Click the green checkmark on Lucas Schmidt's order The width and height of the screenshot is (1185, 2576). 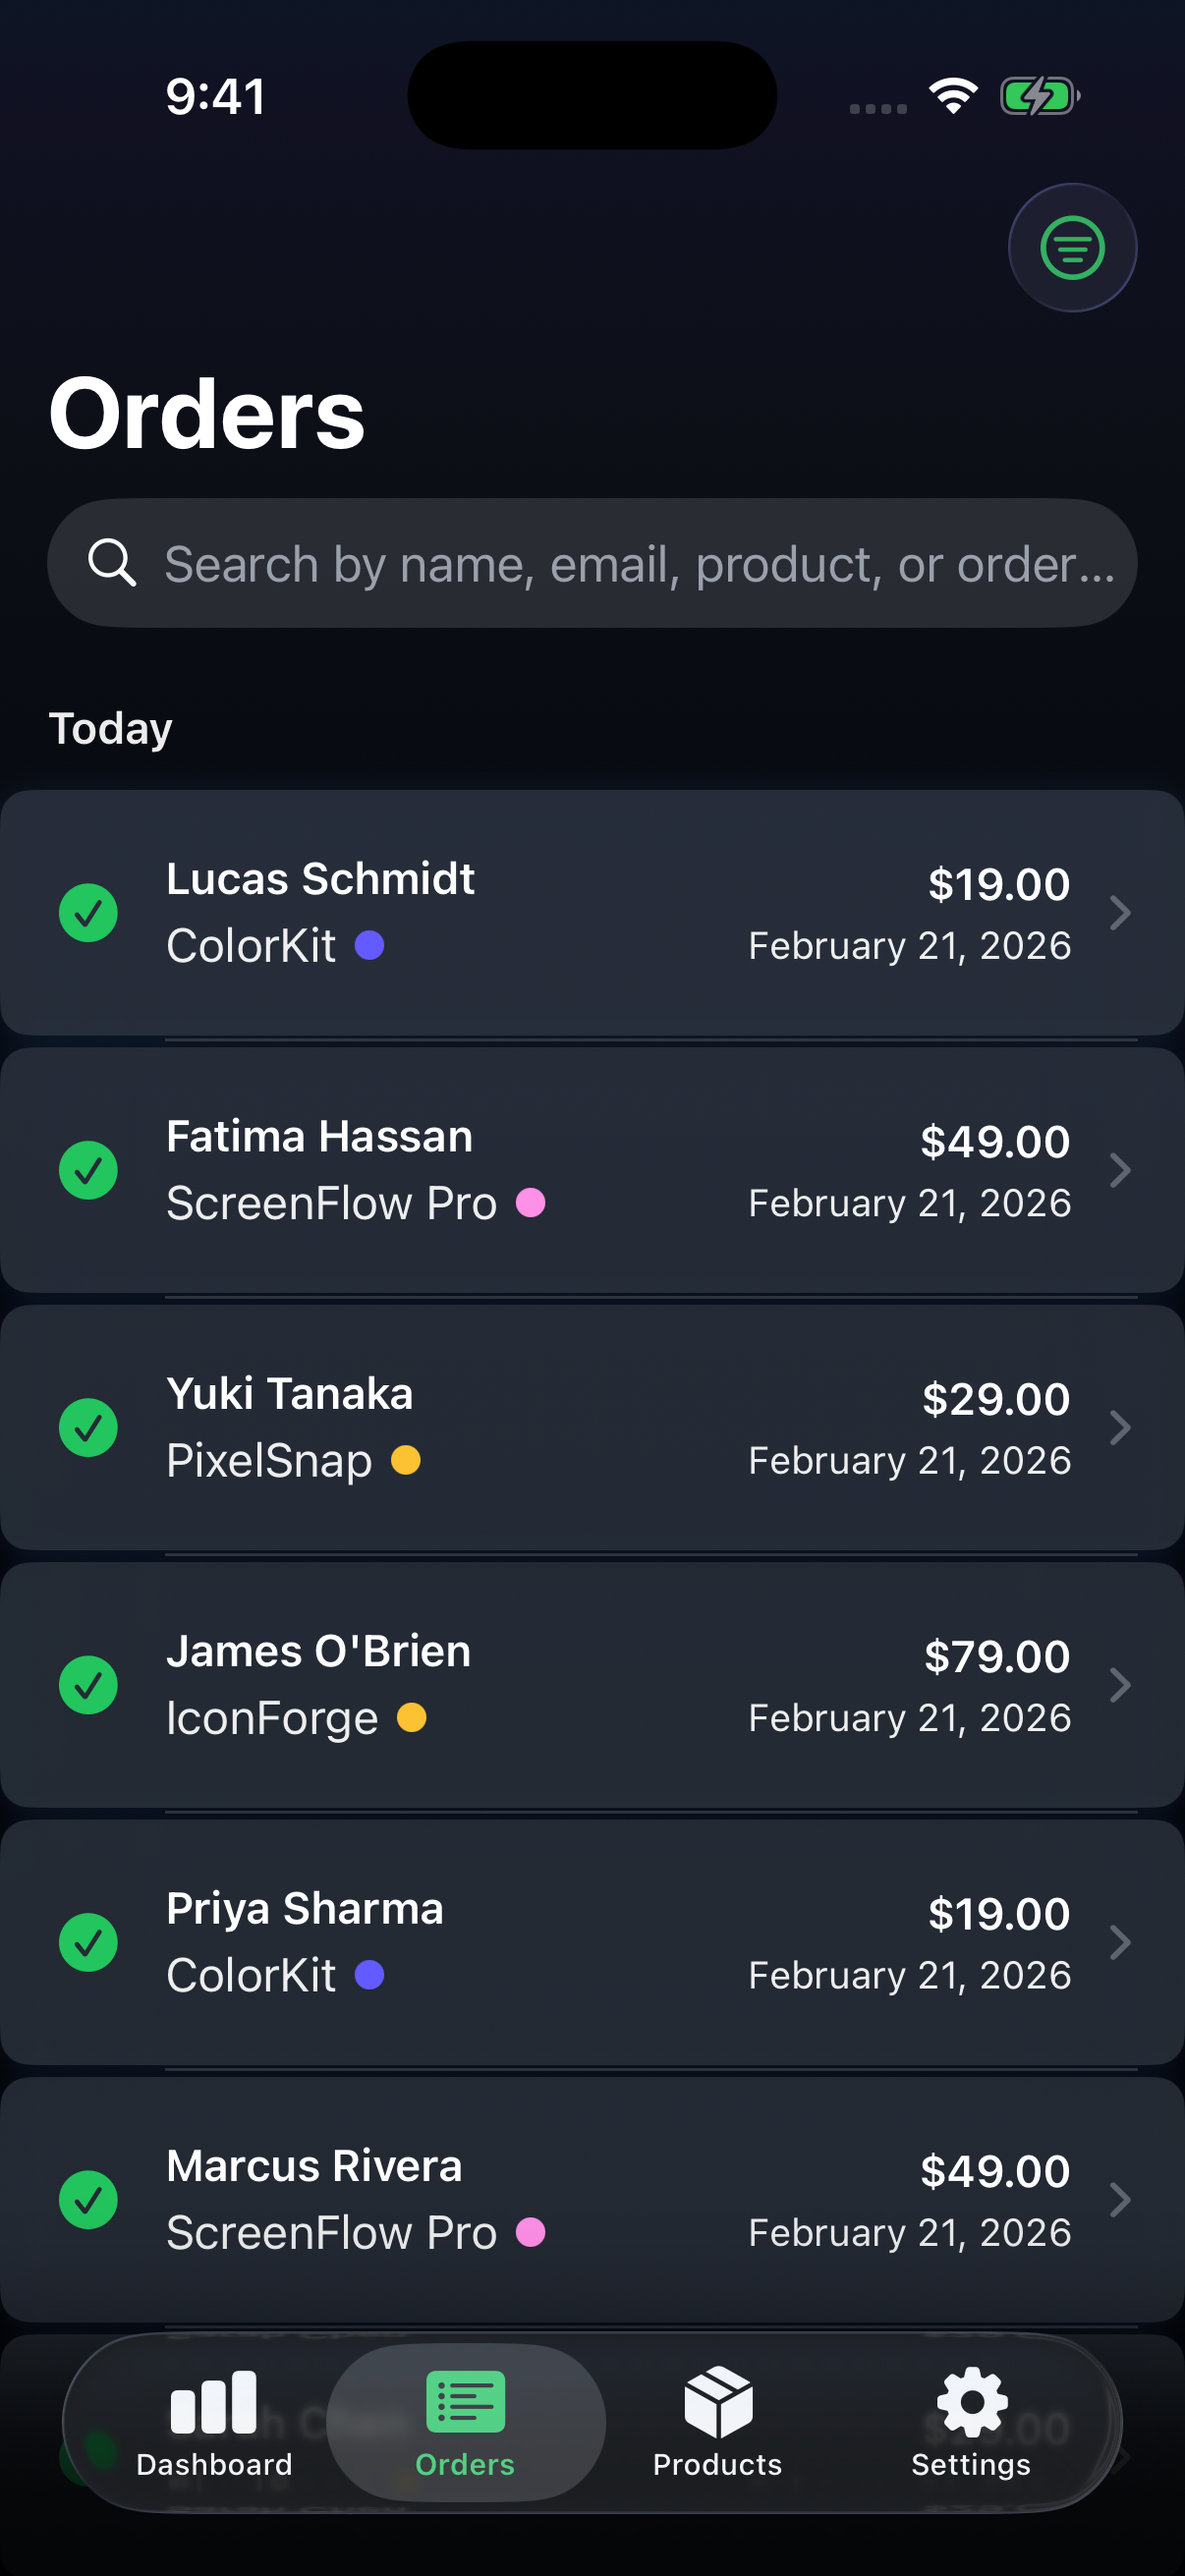click(x=89, y=911)
